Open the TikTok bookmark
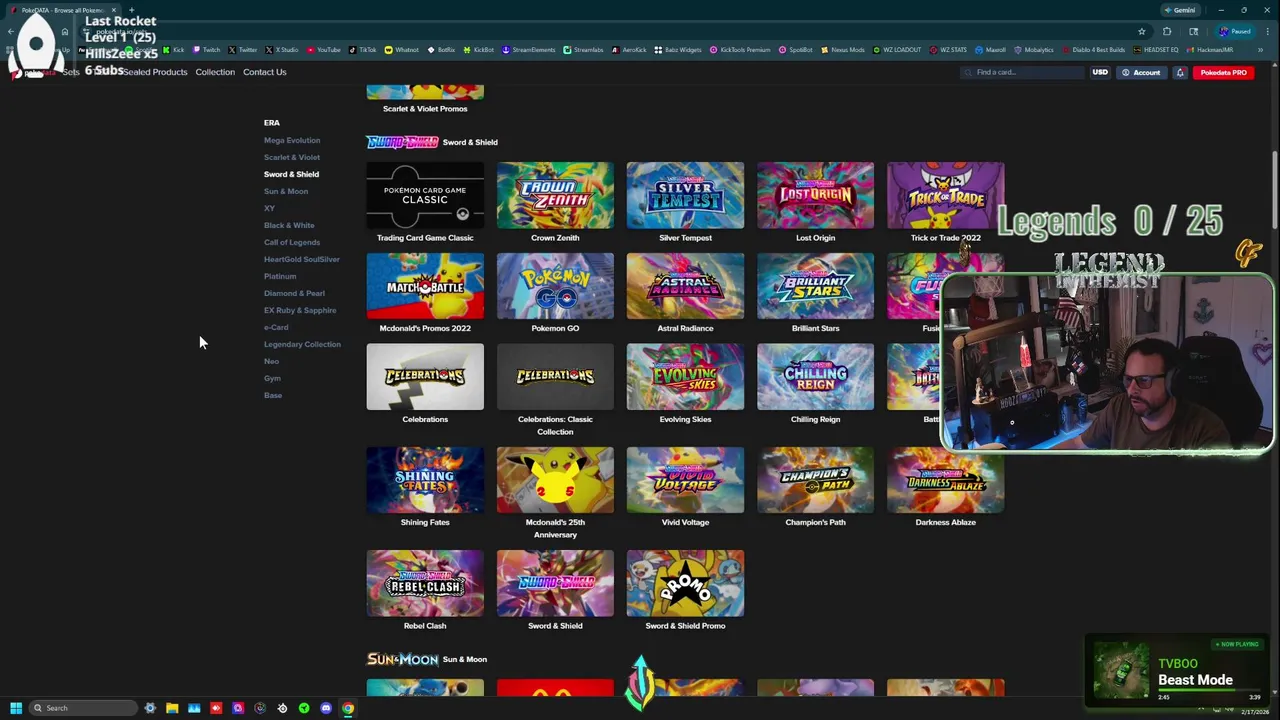 363,50
